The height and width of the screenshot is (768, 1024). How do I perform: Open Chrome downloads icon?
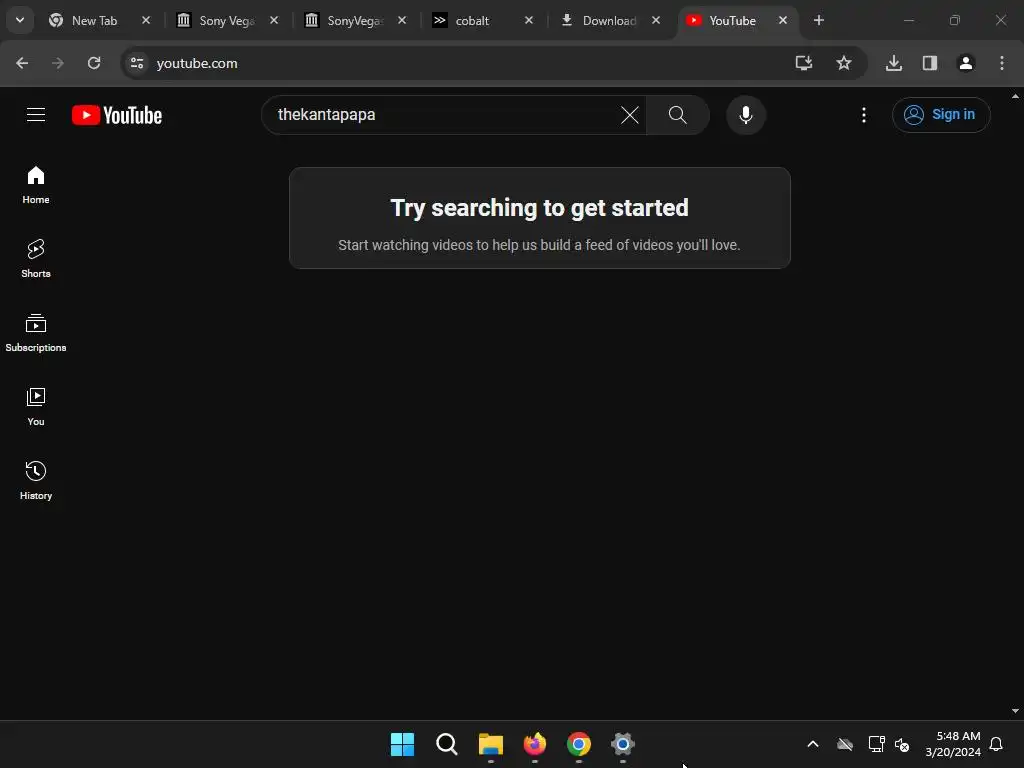(894, 63)
